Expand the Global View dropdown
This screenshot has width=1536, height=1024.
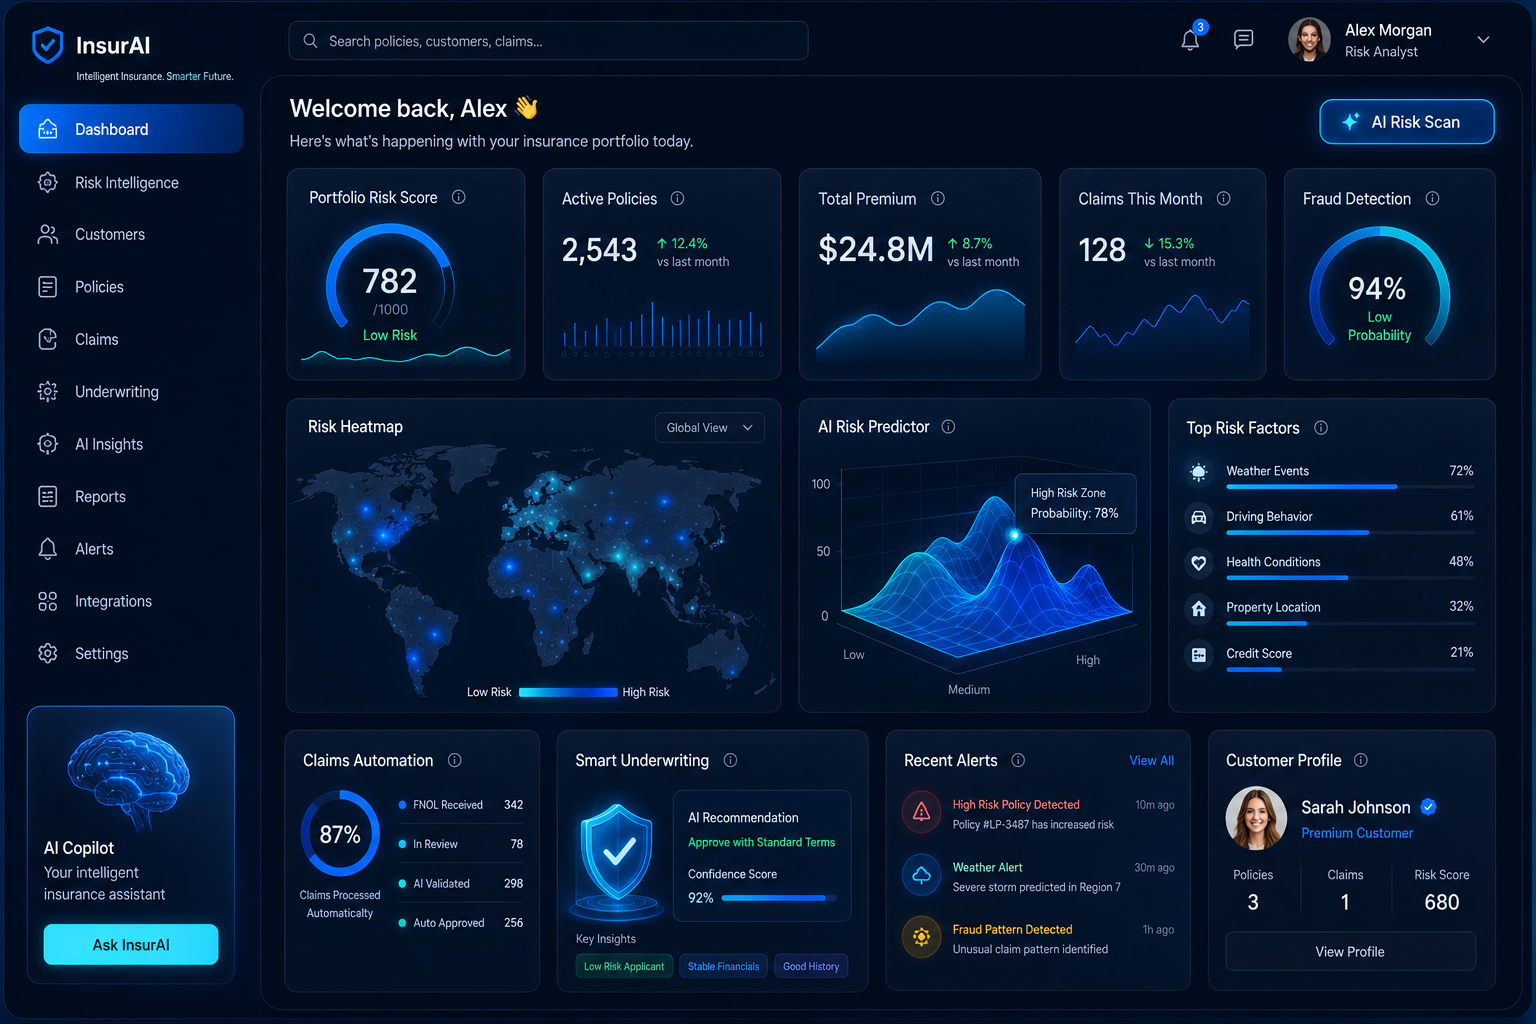[710, 427]
